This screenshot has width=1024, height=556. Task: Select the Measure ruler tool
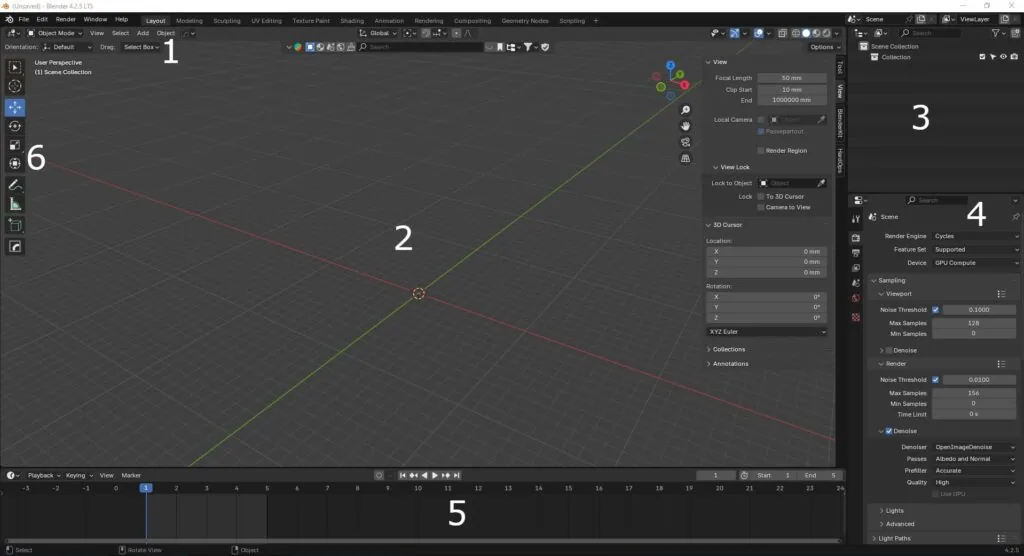pyautogui.click(x=14, y=204)
